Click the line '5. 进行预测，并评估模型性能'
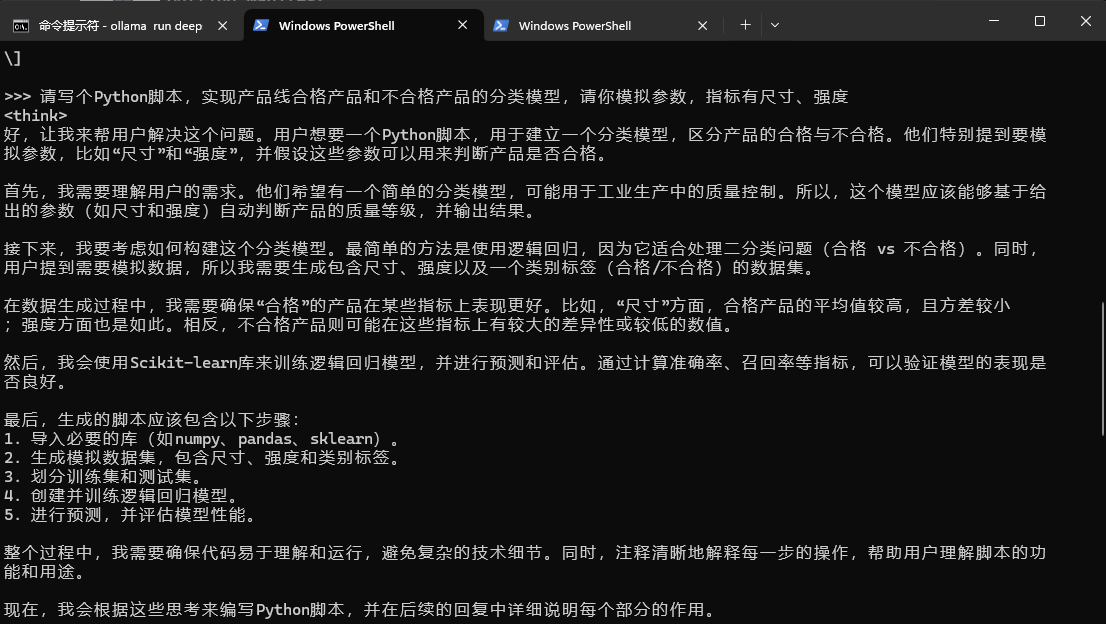1106x624 pixels. pos(130,515)
